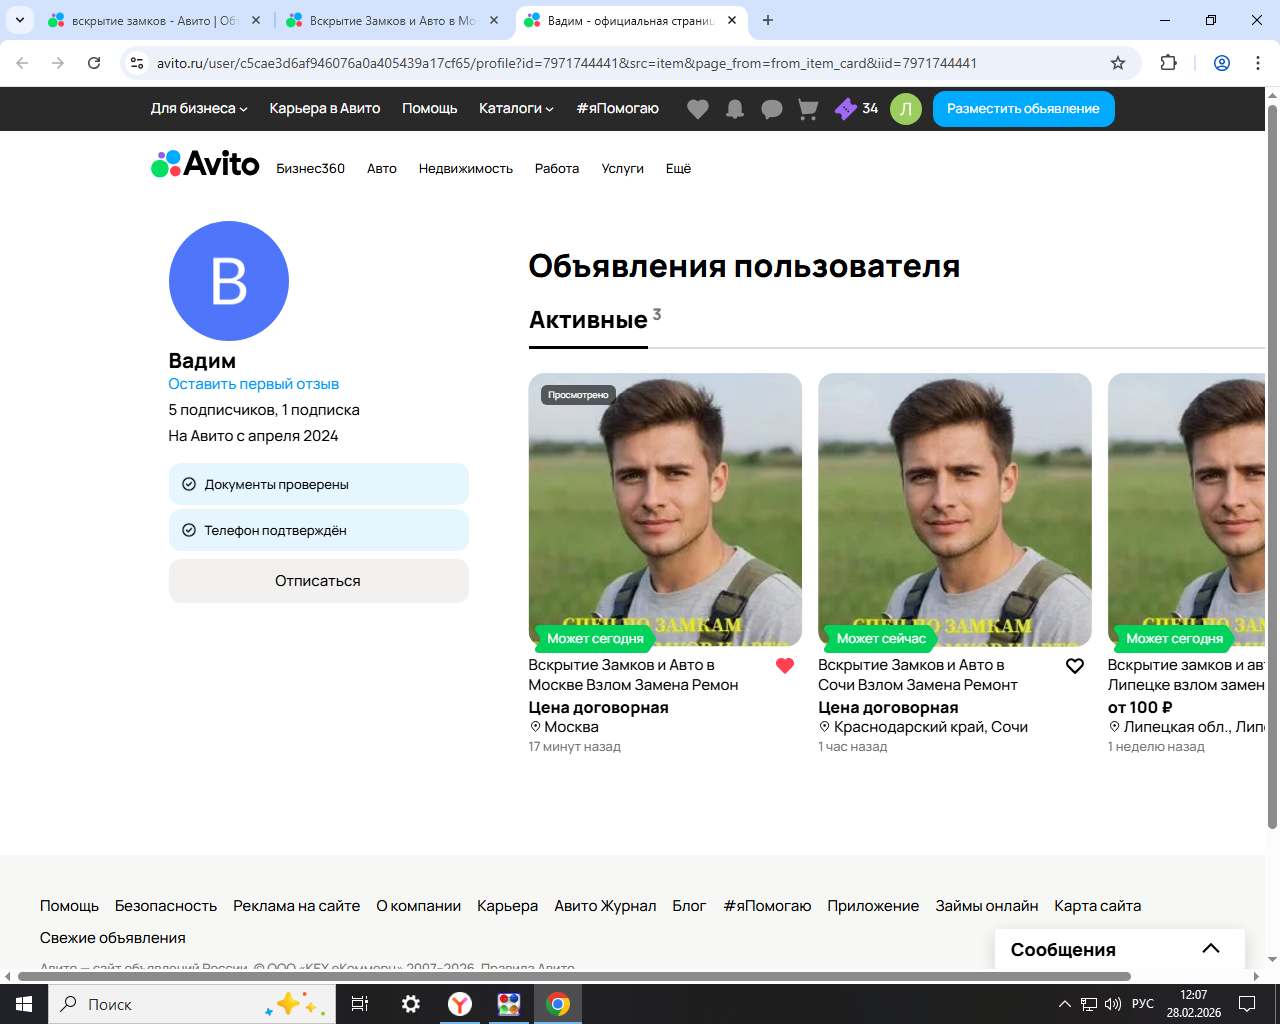This screenshot has height=1024, width=1280.
Task: Click the Avito logo
Action: click(x=205, y=164)
